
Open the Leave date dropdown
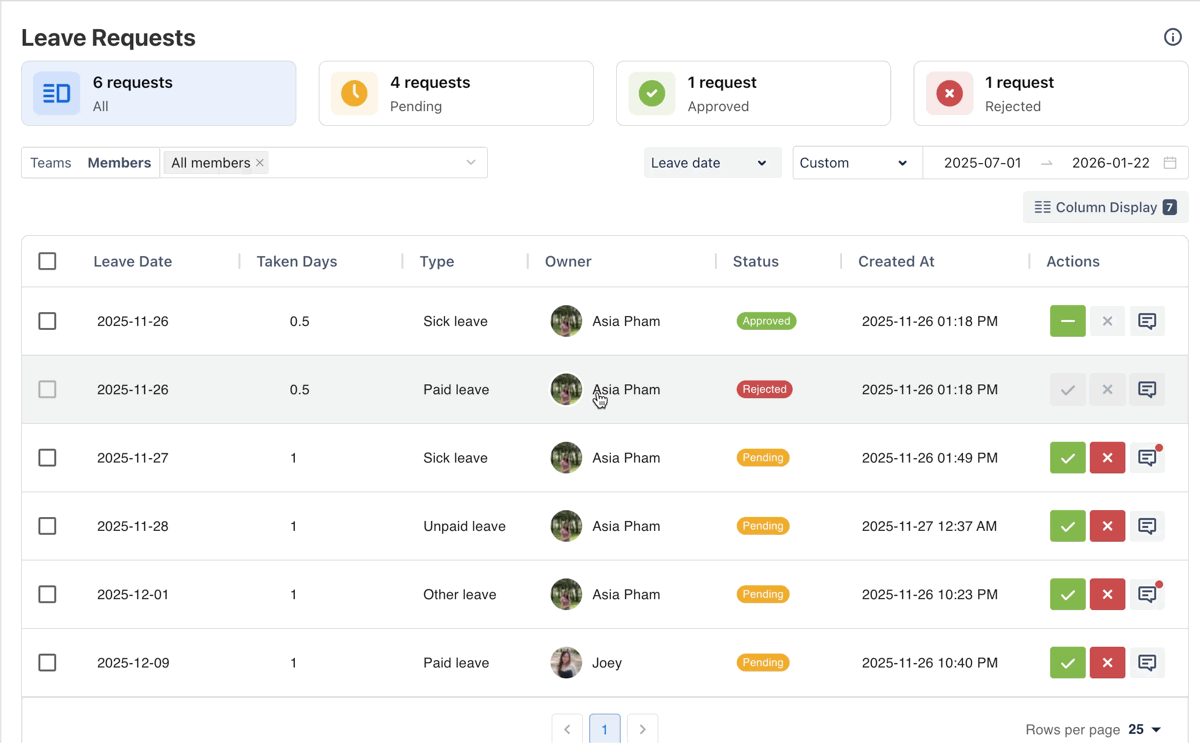click(x=710, y=163)
